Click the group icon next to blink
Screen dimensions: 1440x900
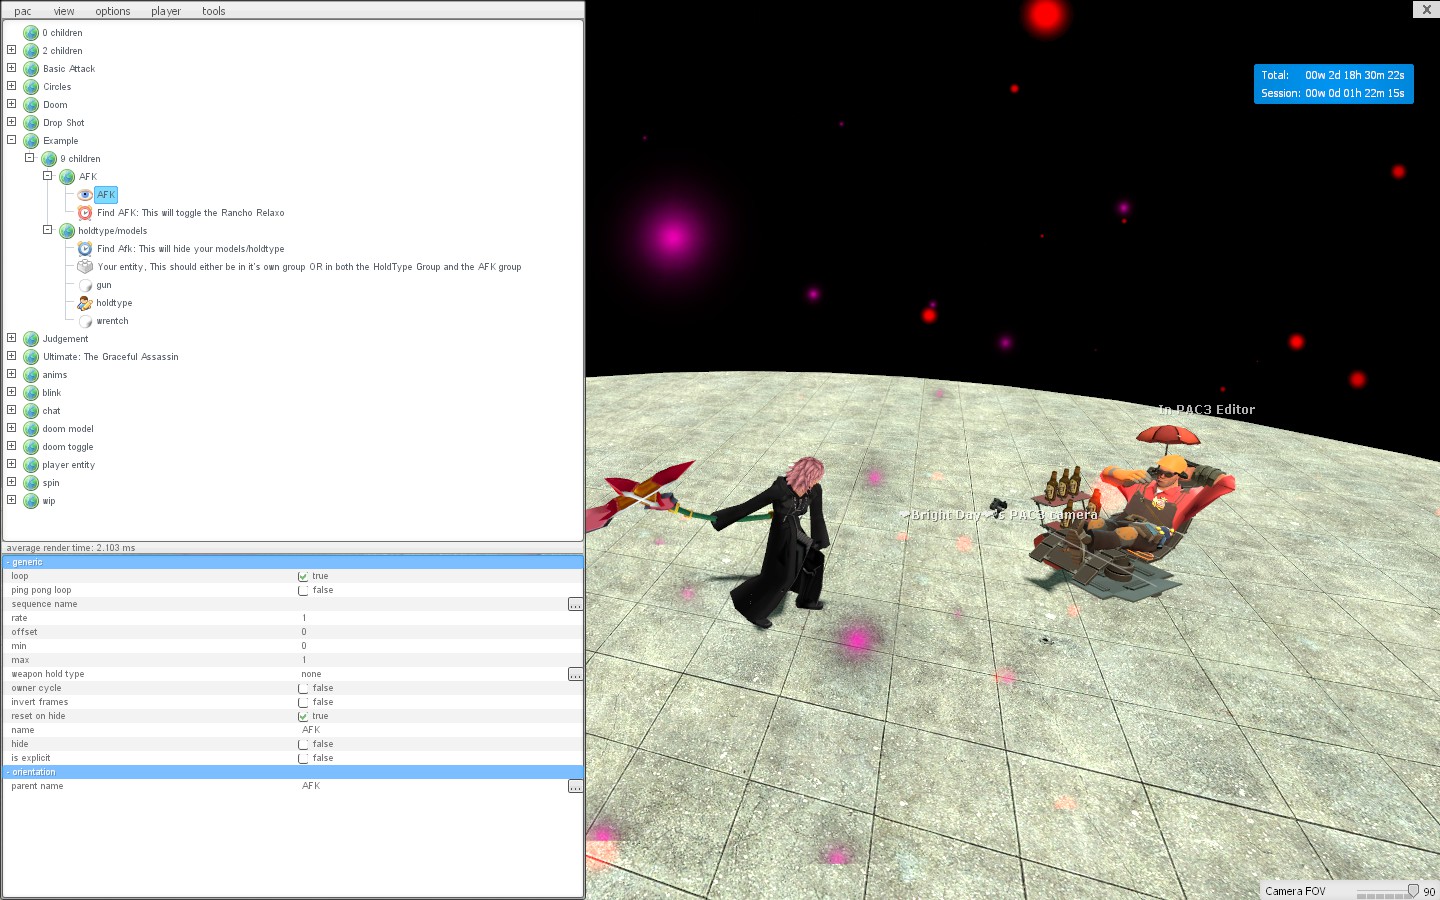click(31, 393)
